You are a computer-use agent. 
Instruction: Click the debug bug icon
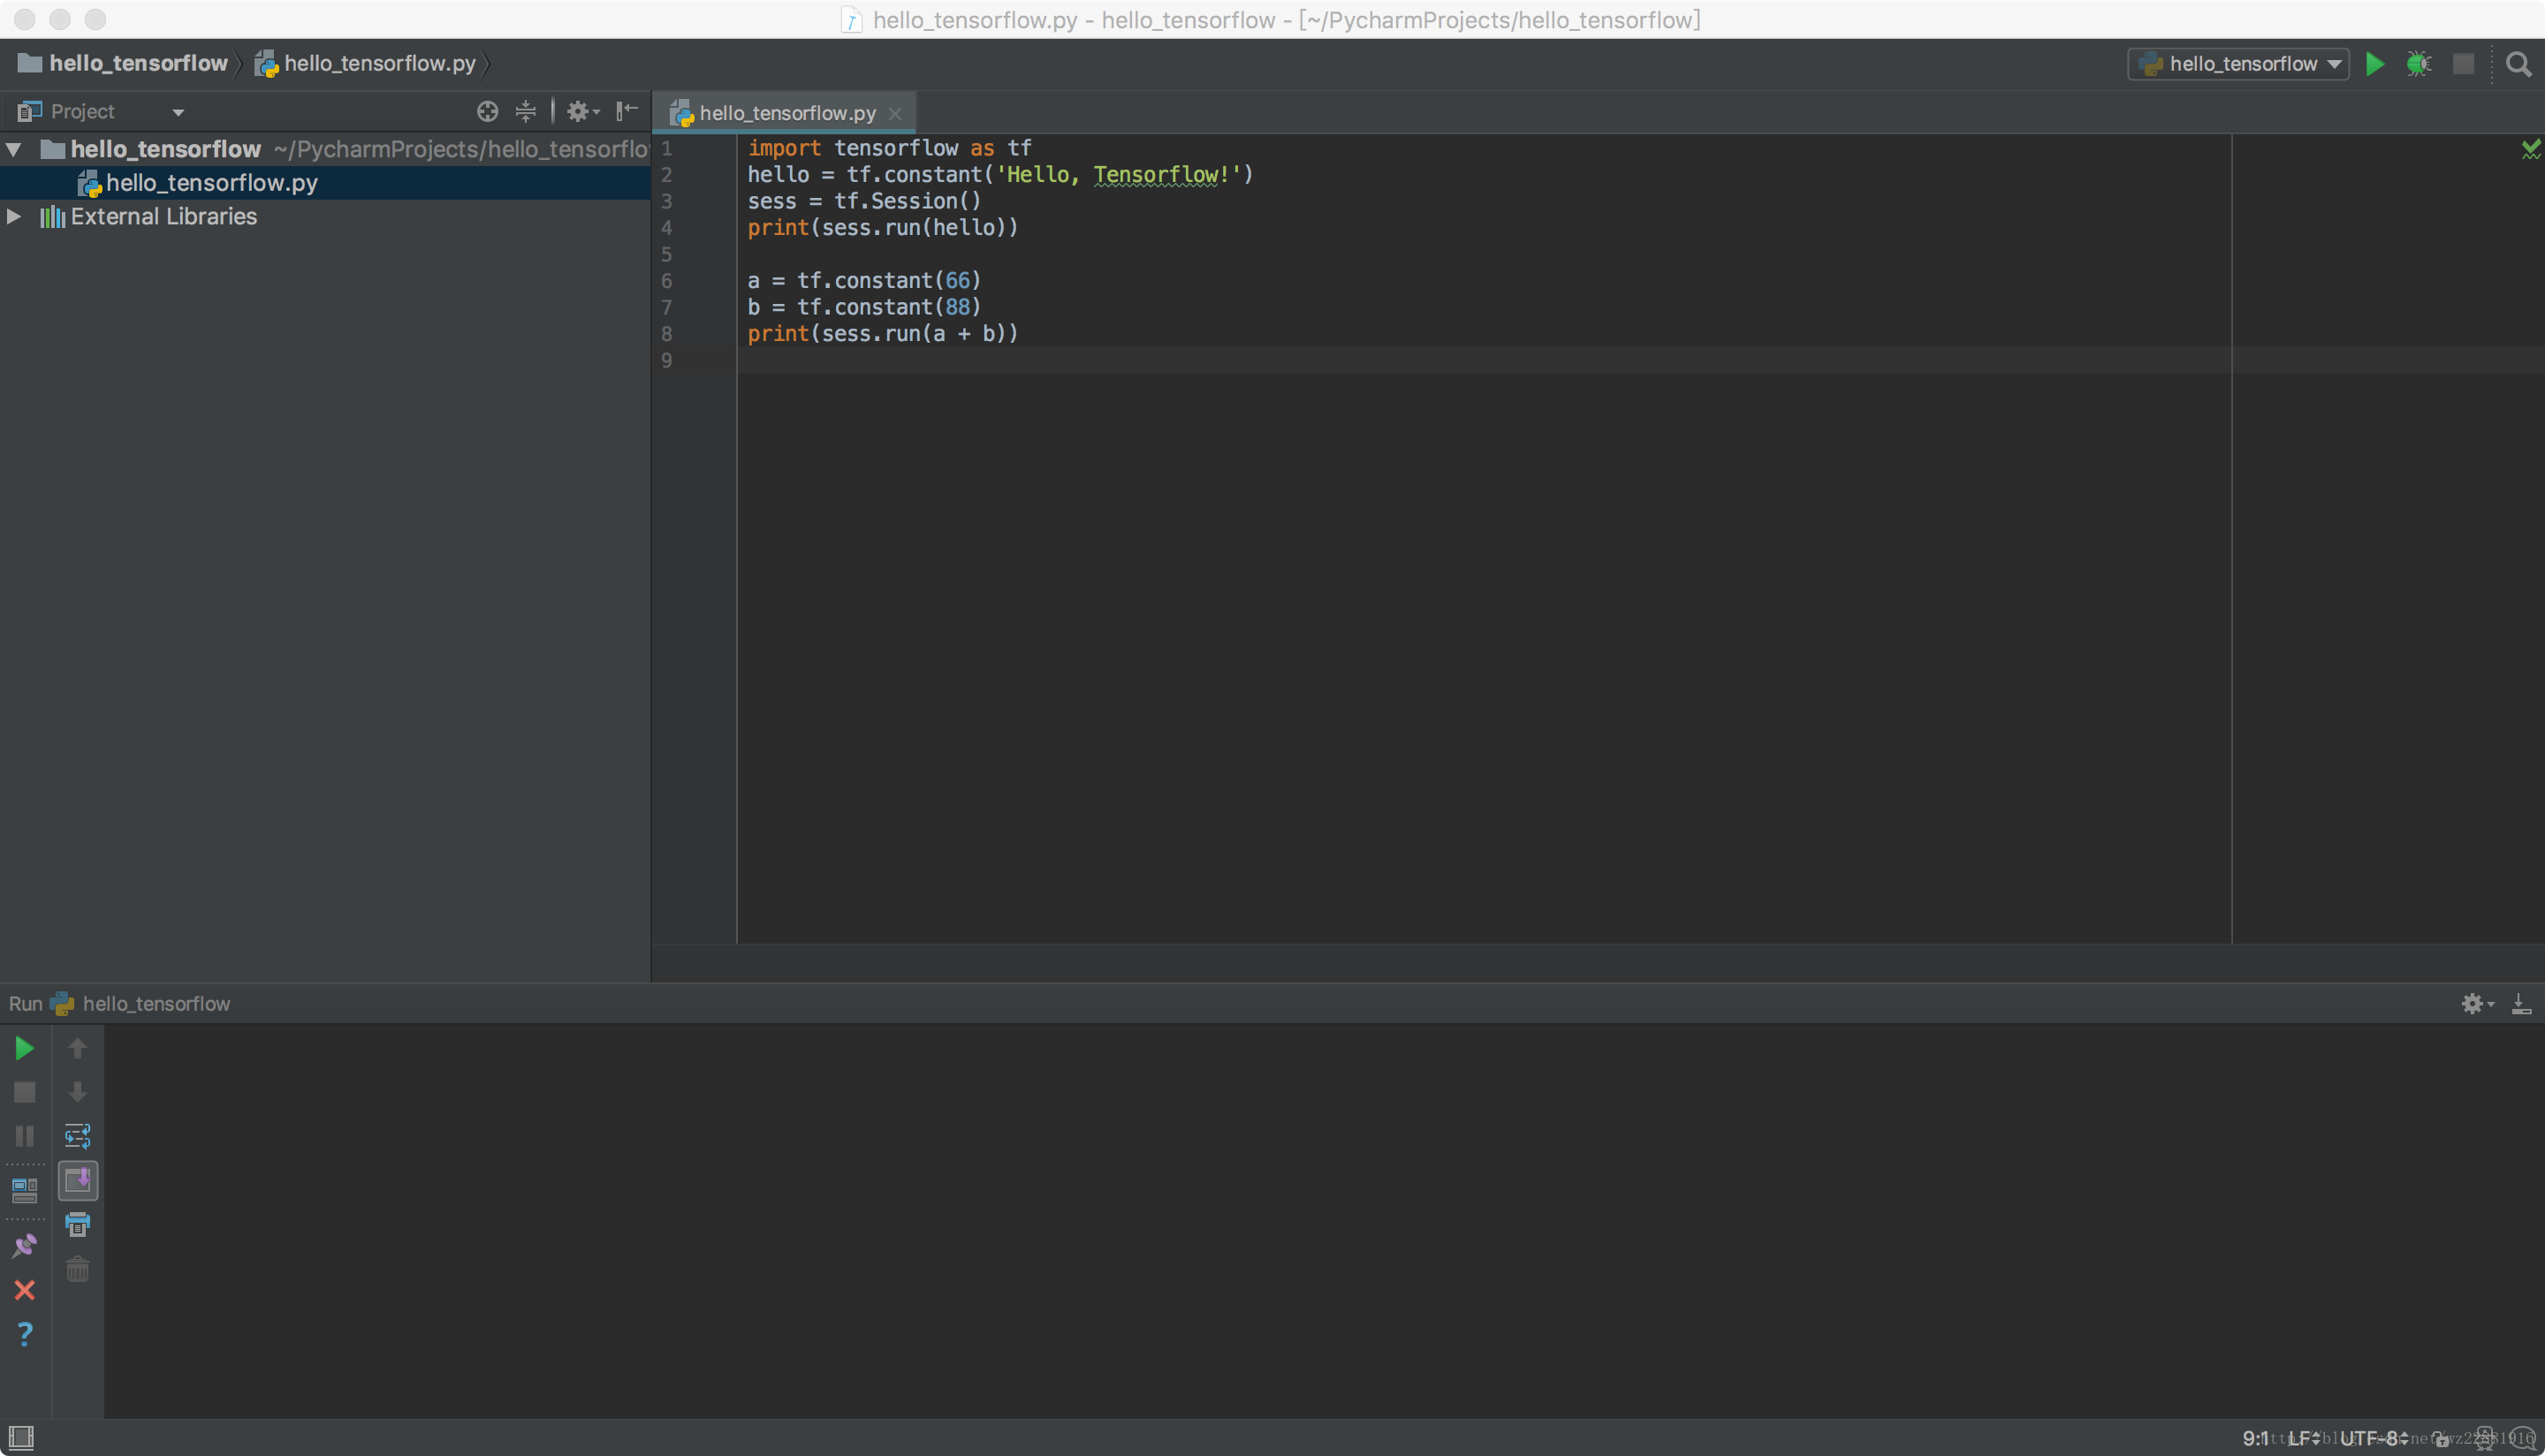coord(2418,64)
